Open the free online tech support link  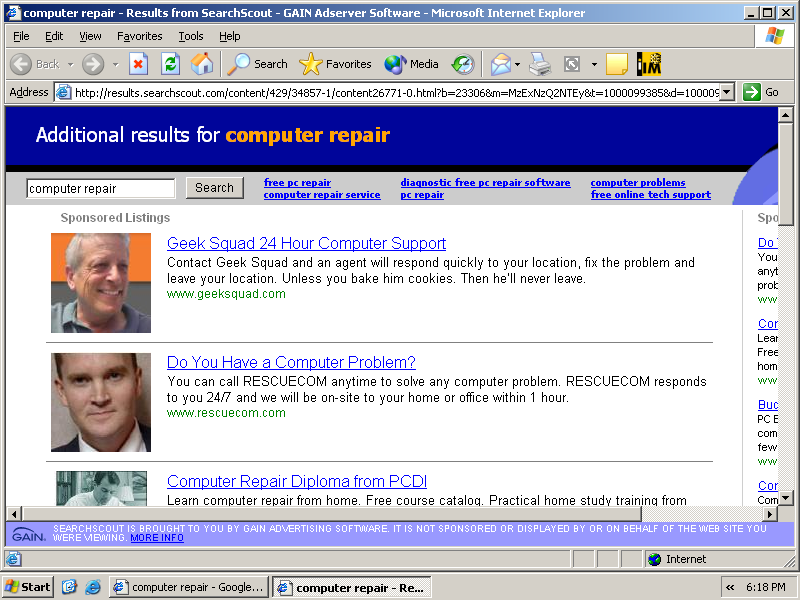click(651, 195)
